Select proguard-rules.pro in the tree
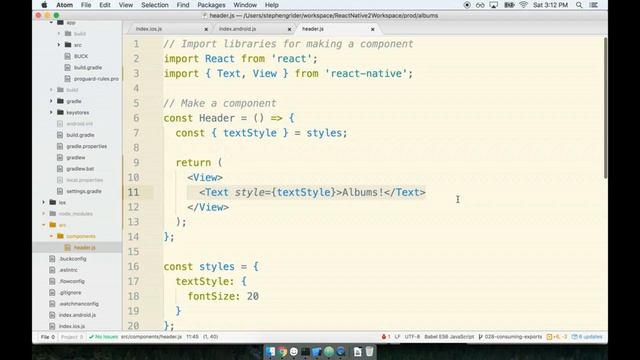 click(x=96, y=78)
